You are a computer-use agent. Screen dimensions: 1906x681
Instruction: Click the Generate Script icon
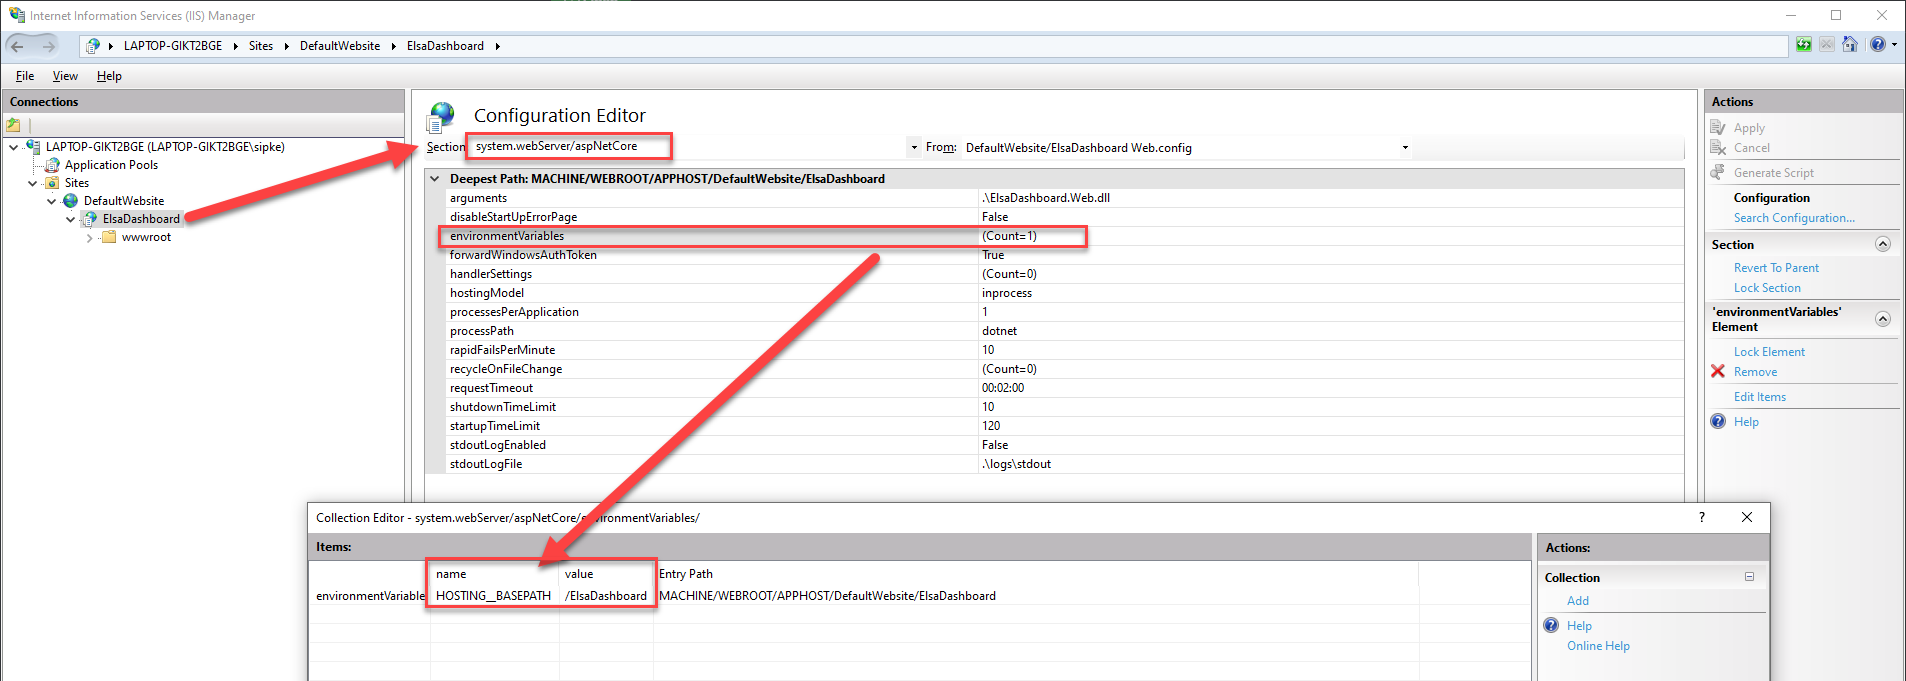[1718, 172]
